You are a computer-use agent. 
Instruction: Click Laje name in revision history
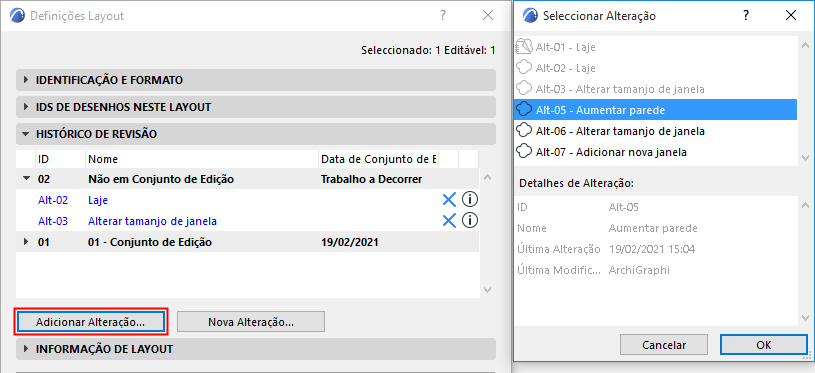click(x=98, y=200)
